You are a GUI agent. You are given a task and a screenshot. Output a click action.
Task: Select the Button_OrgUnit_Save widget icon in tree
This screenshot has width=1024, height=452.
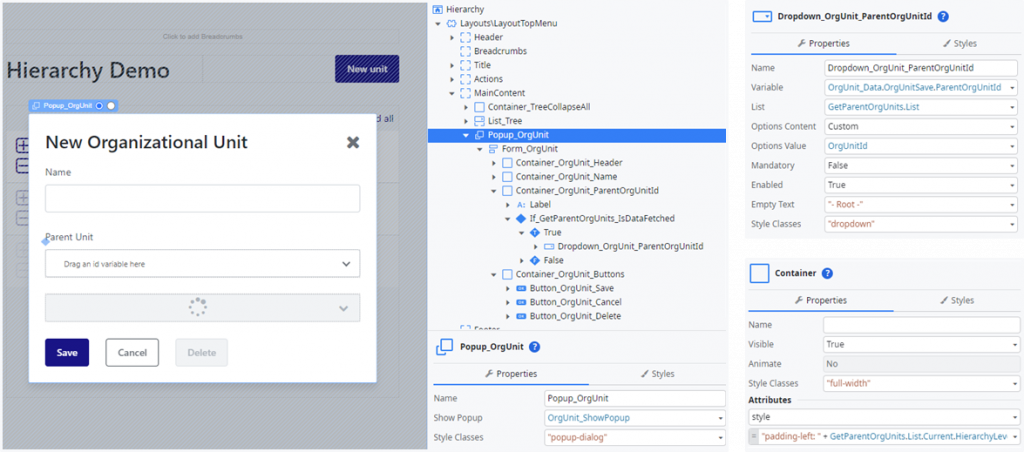click(519, 288)
